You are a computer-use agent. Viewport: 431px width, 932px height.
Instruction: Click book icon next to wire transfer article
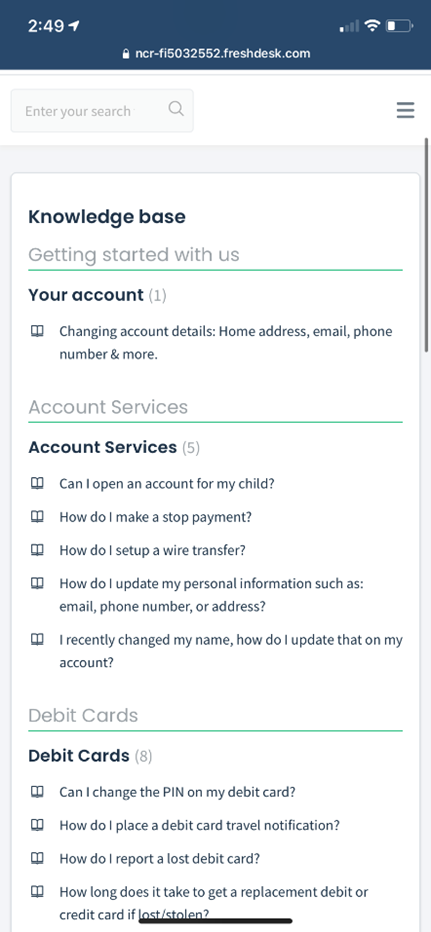tap(37, 550)
